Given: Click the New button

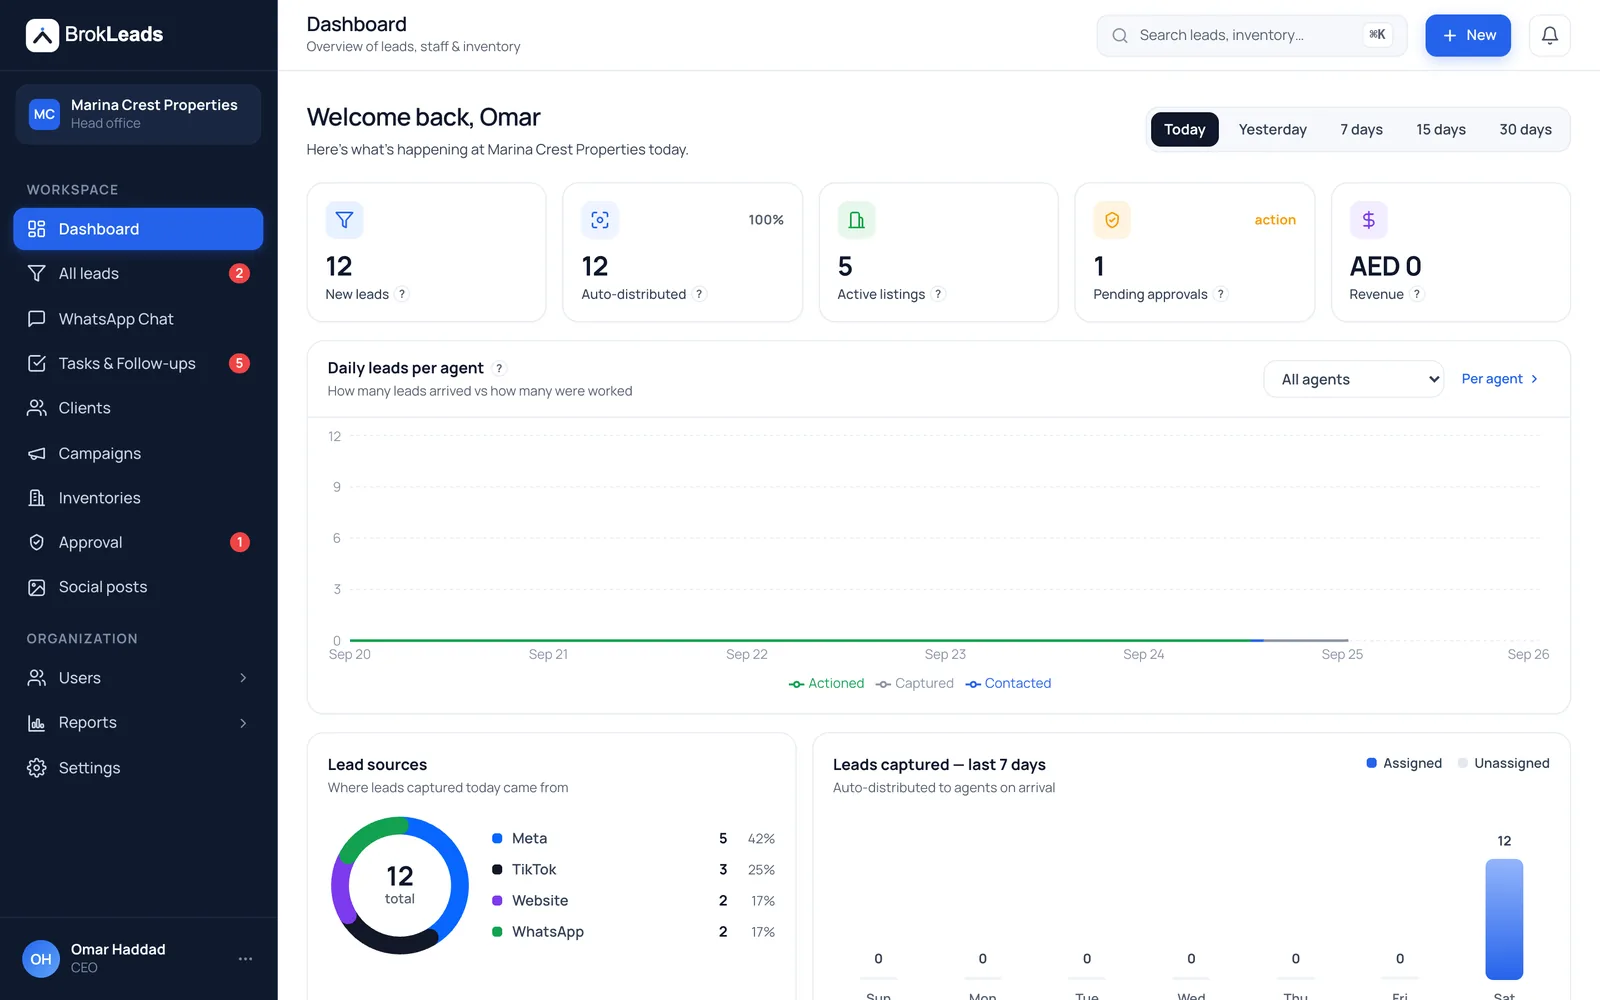Looking at the screenshot, I should (x=1467, y=35).
